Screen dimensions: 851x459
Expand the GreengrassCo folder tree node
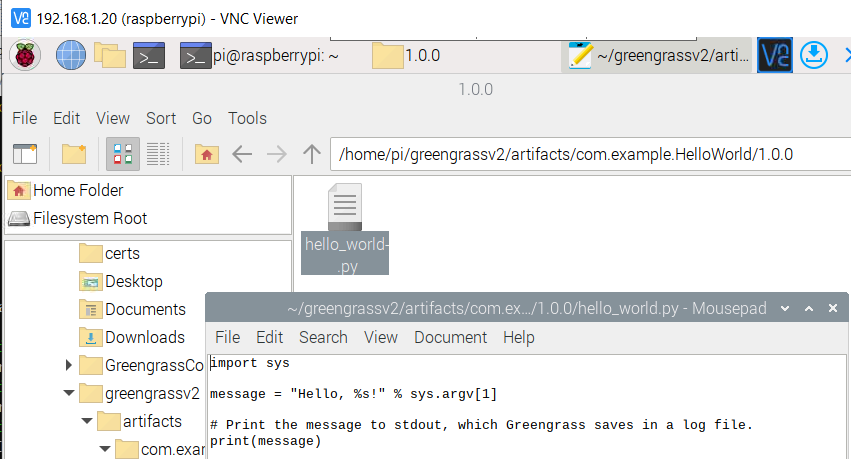(68, 365)
